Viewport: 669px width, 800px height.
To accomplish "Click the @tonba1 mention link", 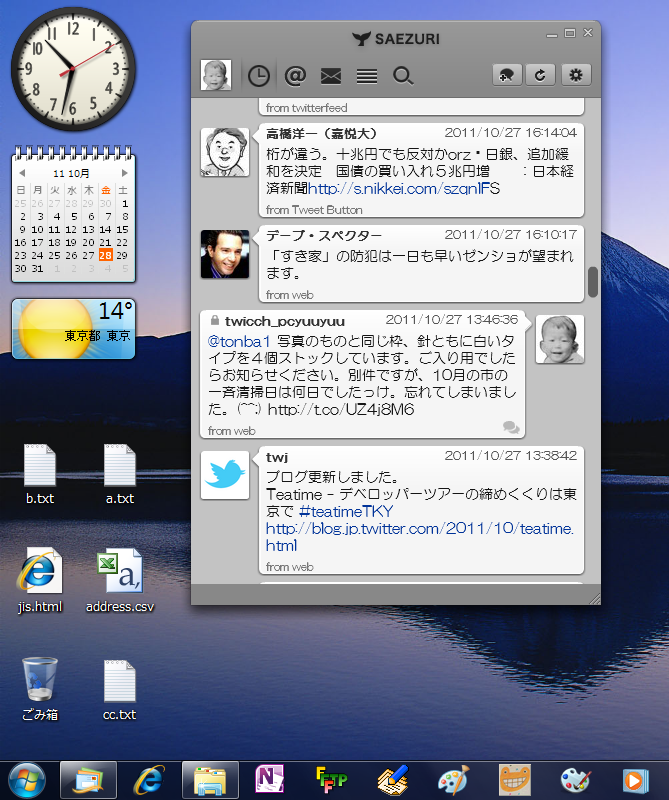I will coord(232,341).
